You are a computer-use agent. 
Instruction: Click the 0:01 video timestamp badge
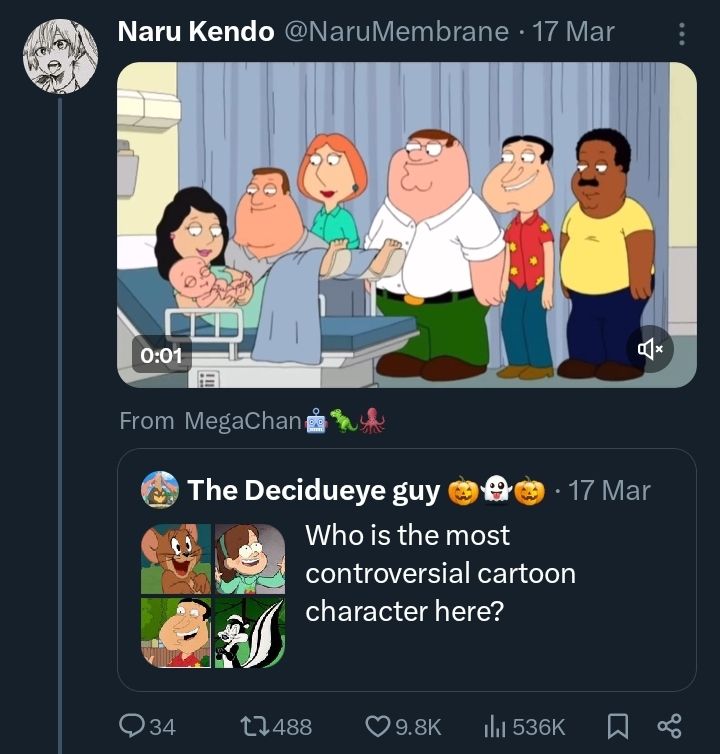(161, 354)
